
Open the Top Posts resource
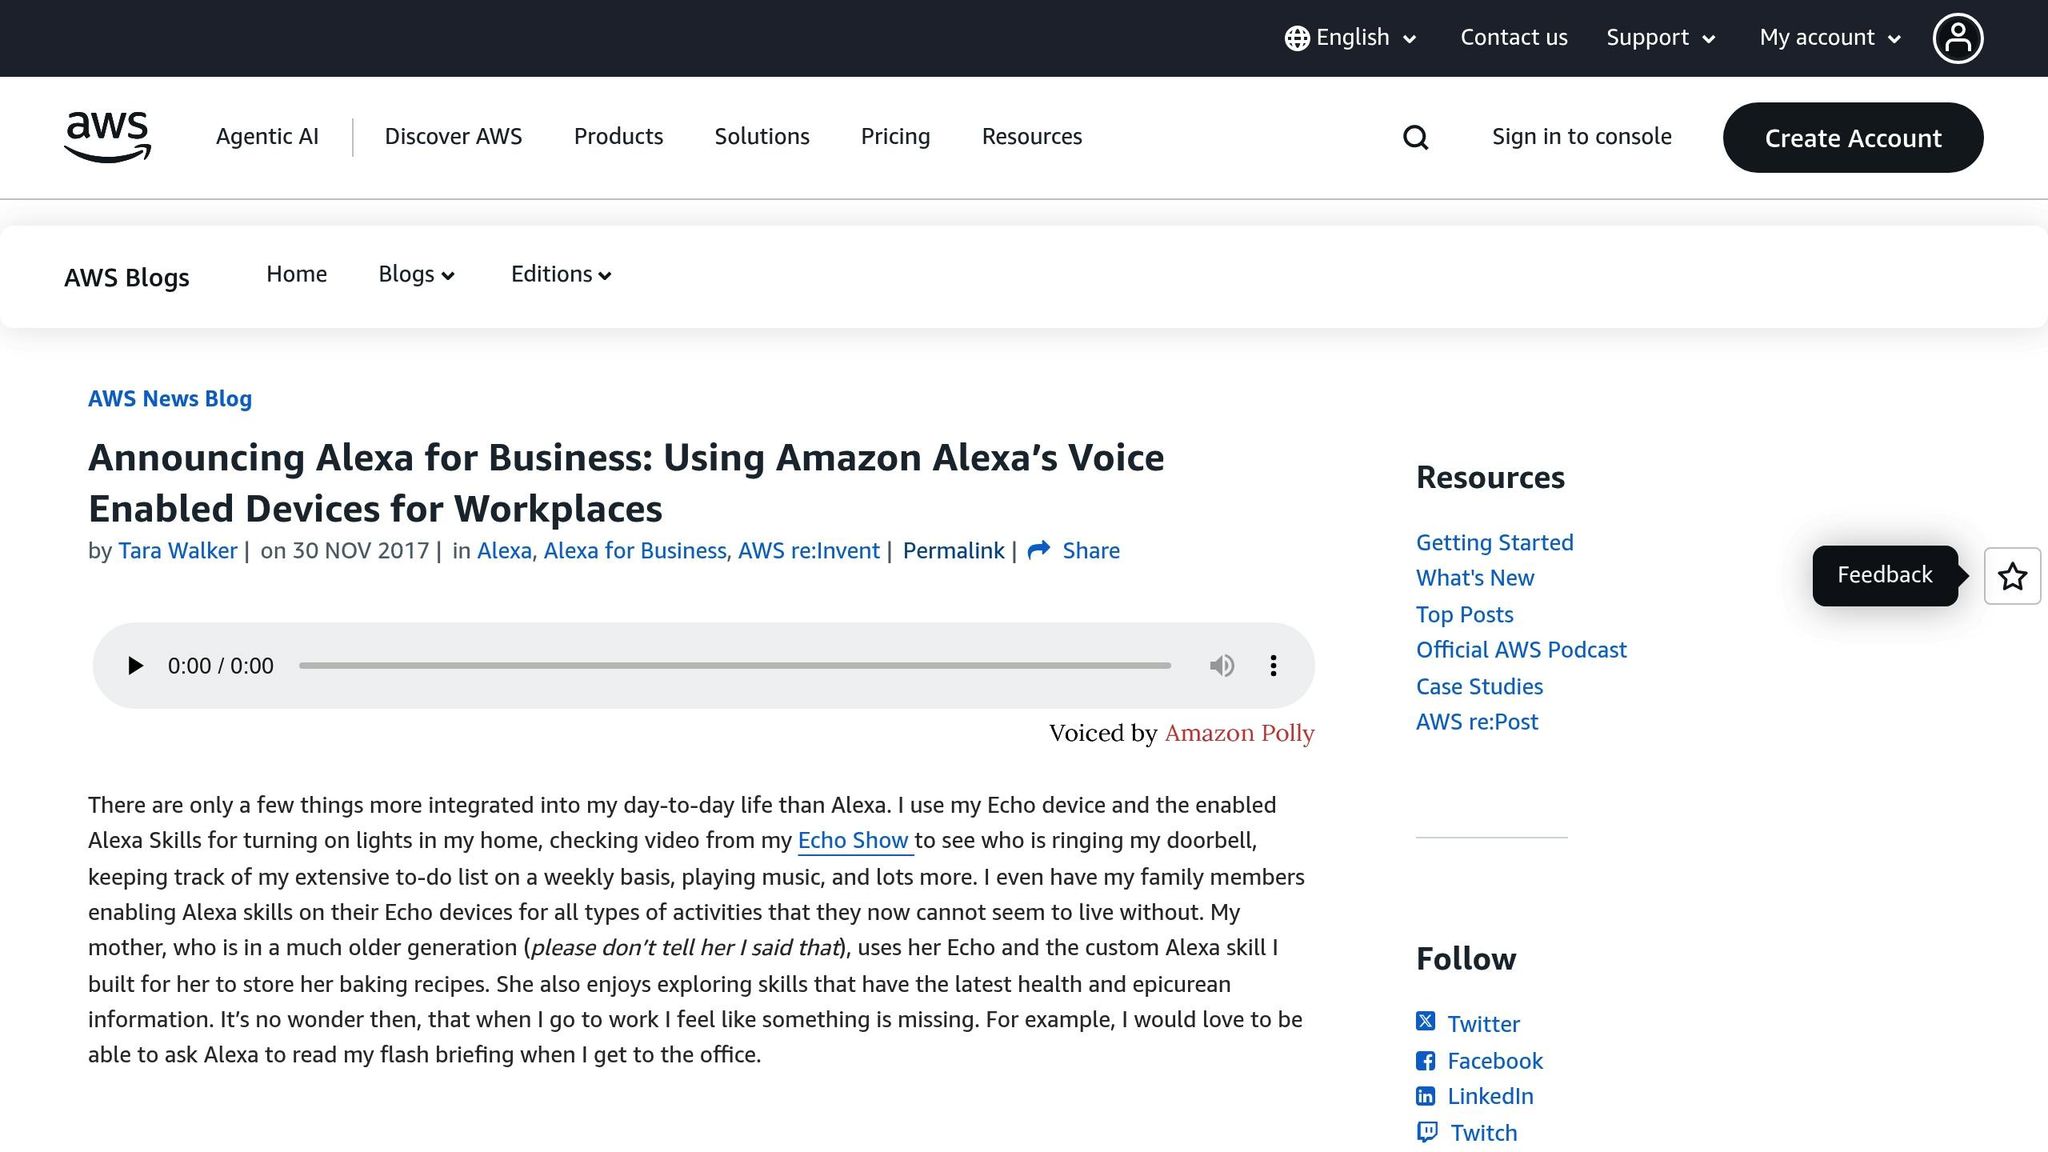pos(1464,615)
